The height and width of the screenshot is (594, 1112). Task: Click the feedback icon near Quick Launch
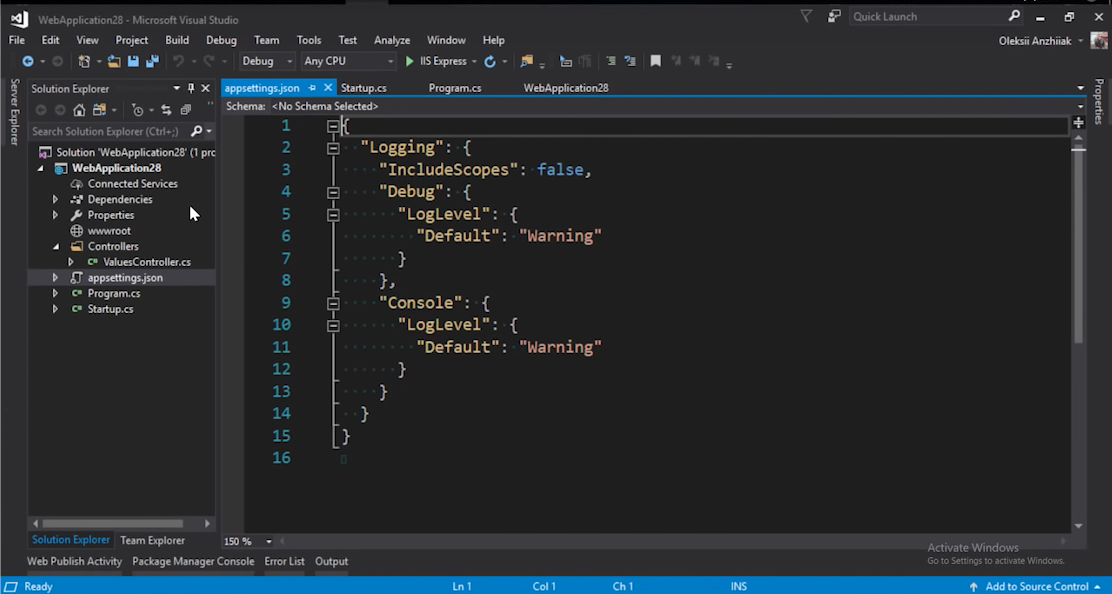pos(834,16)
